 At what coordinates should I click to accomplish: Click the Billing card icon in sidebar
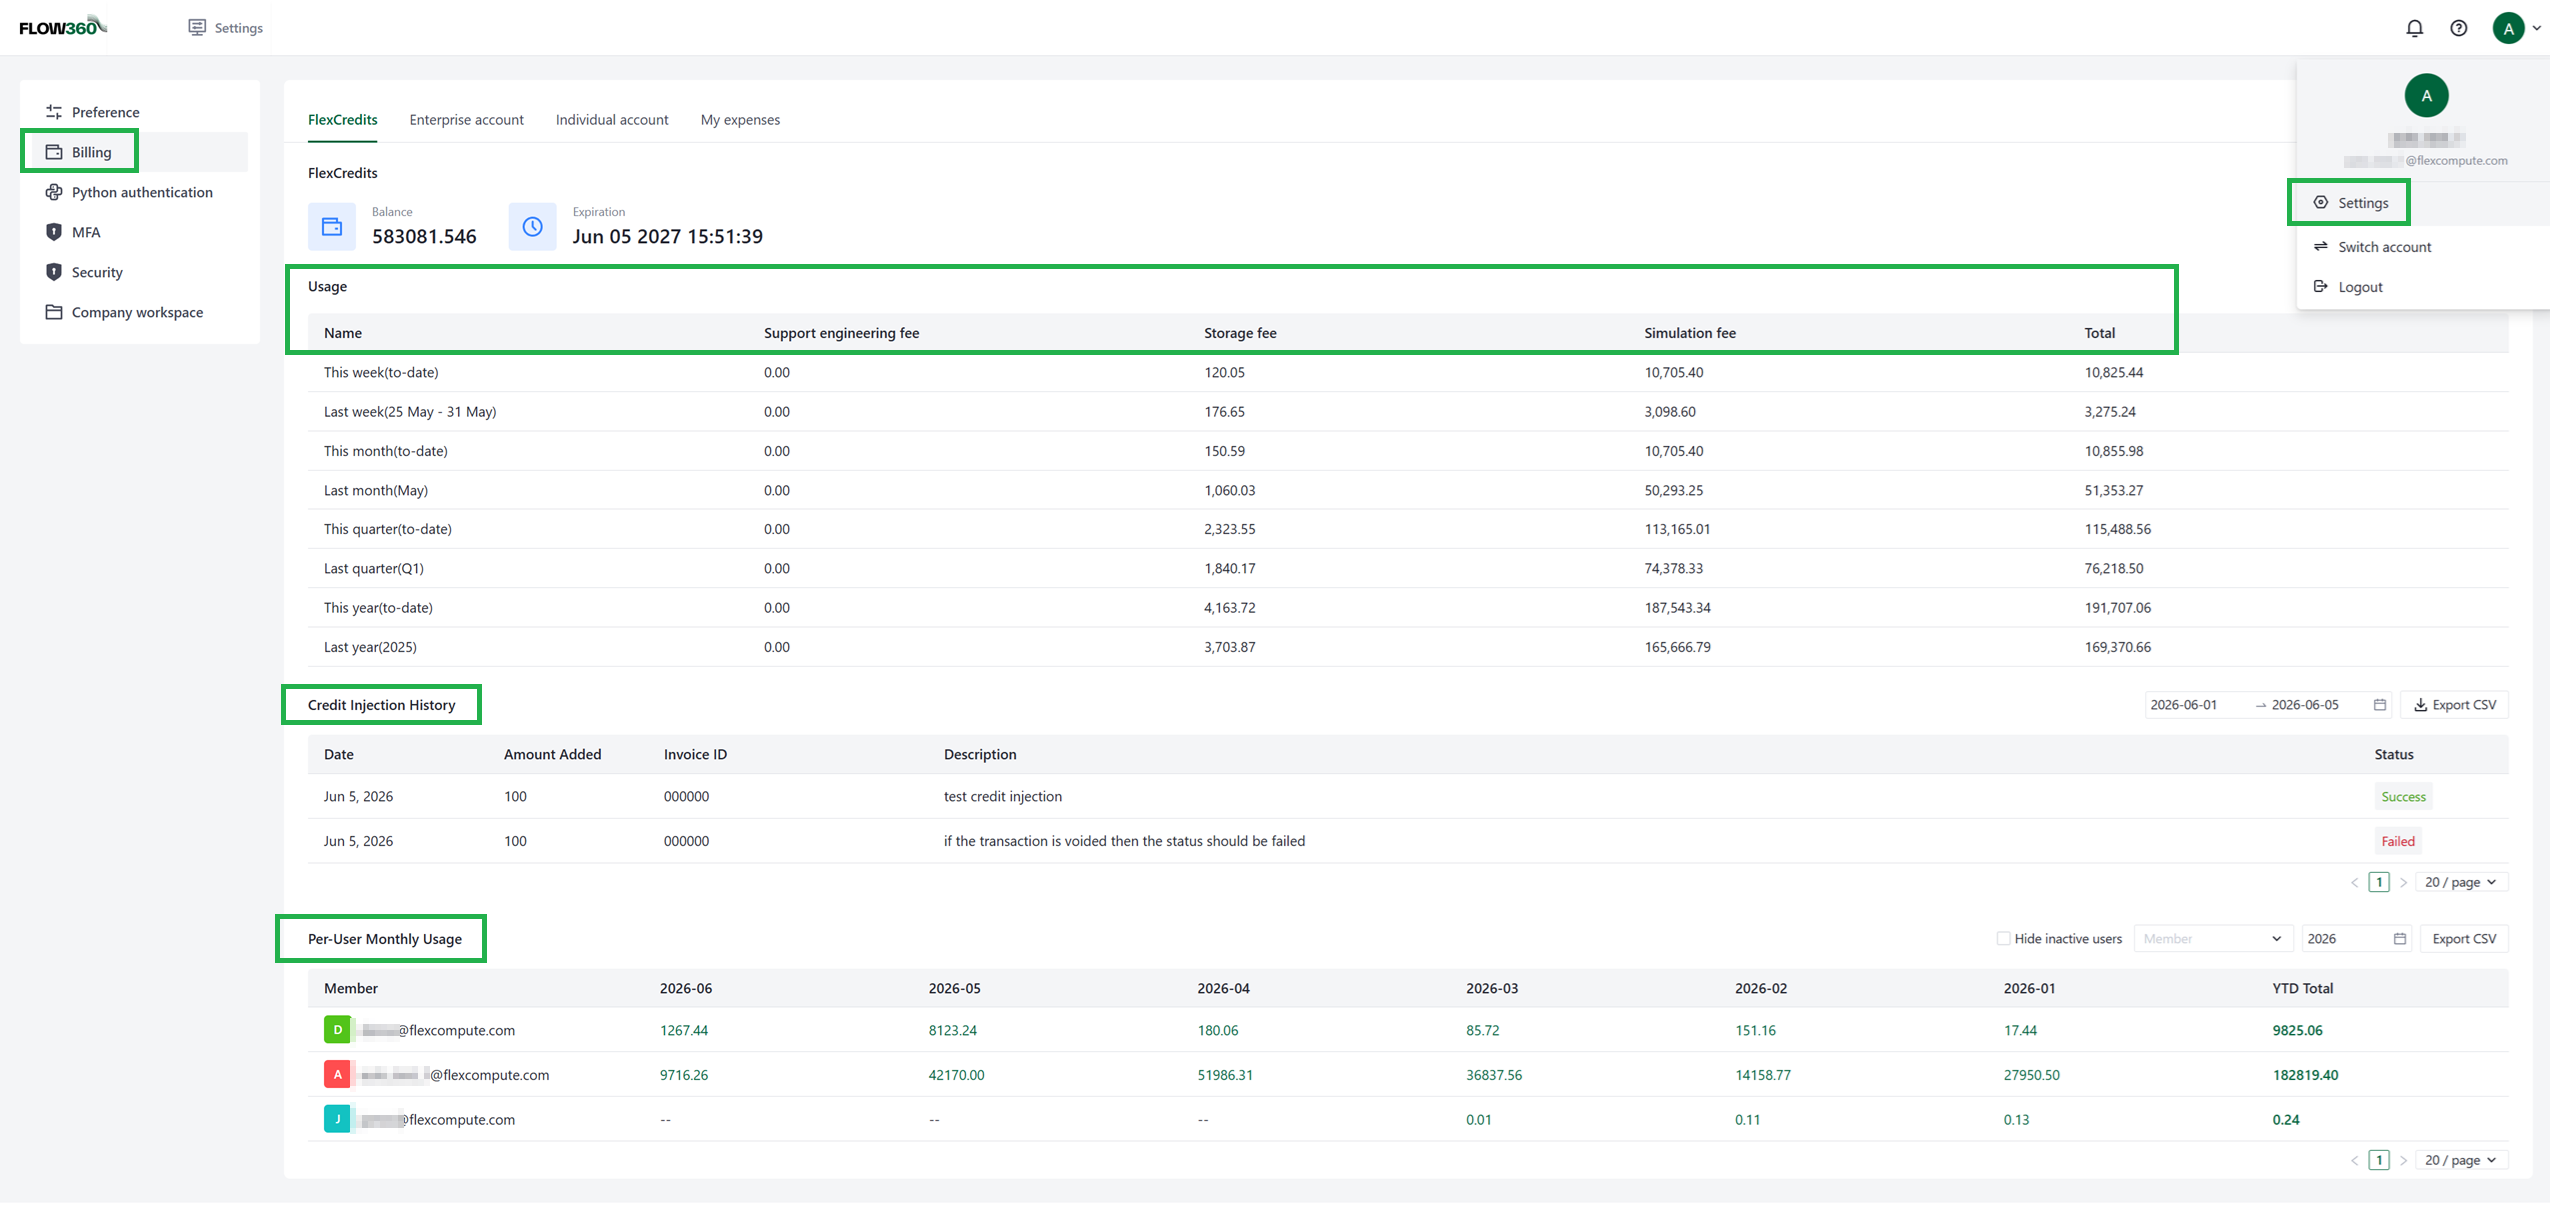[x=54, y=152]
